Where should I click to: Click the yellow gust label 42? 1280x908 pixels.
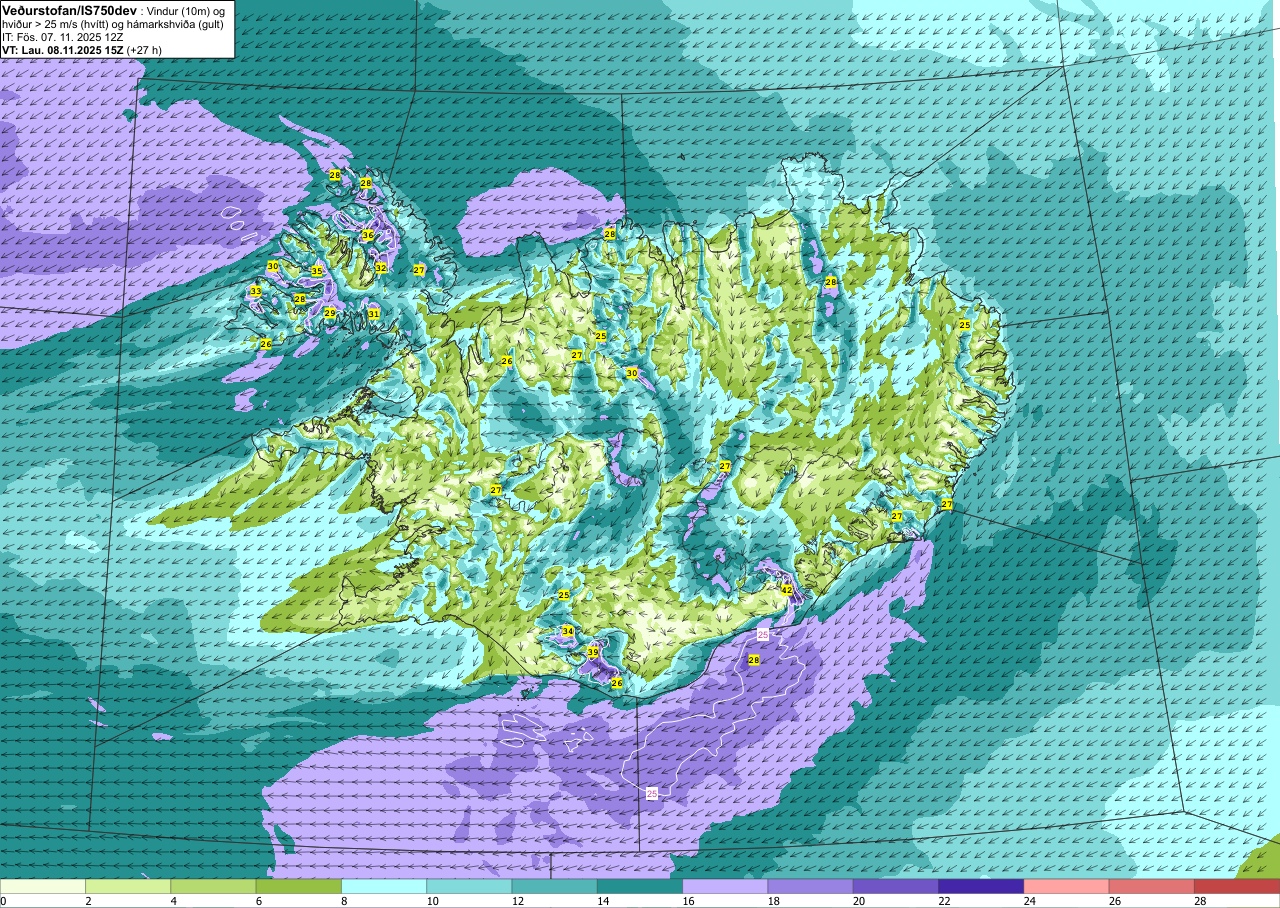pyautogui.click(x=787, y=590)
